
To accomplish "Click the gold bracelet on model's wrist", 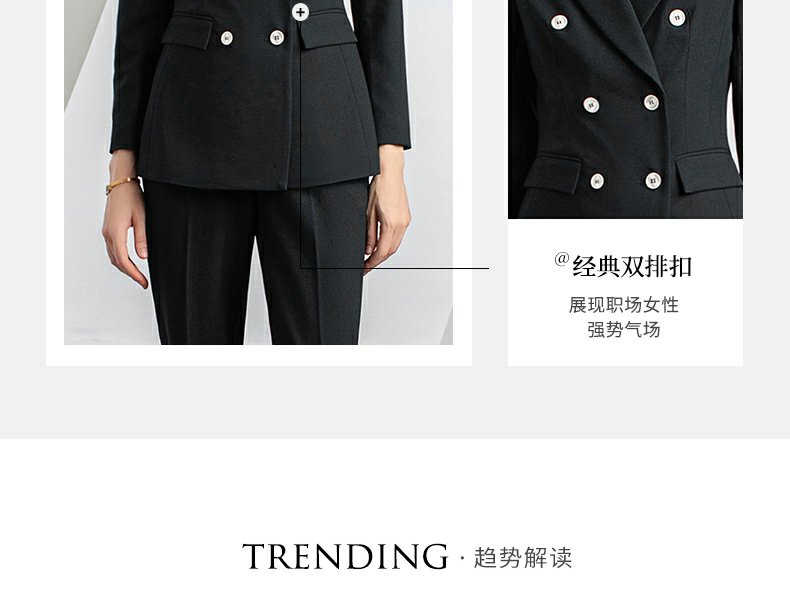I will pyautogui.click(x=121, y=184).
